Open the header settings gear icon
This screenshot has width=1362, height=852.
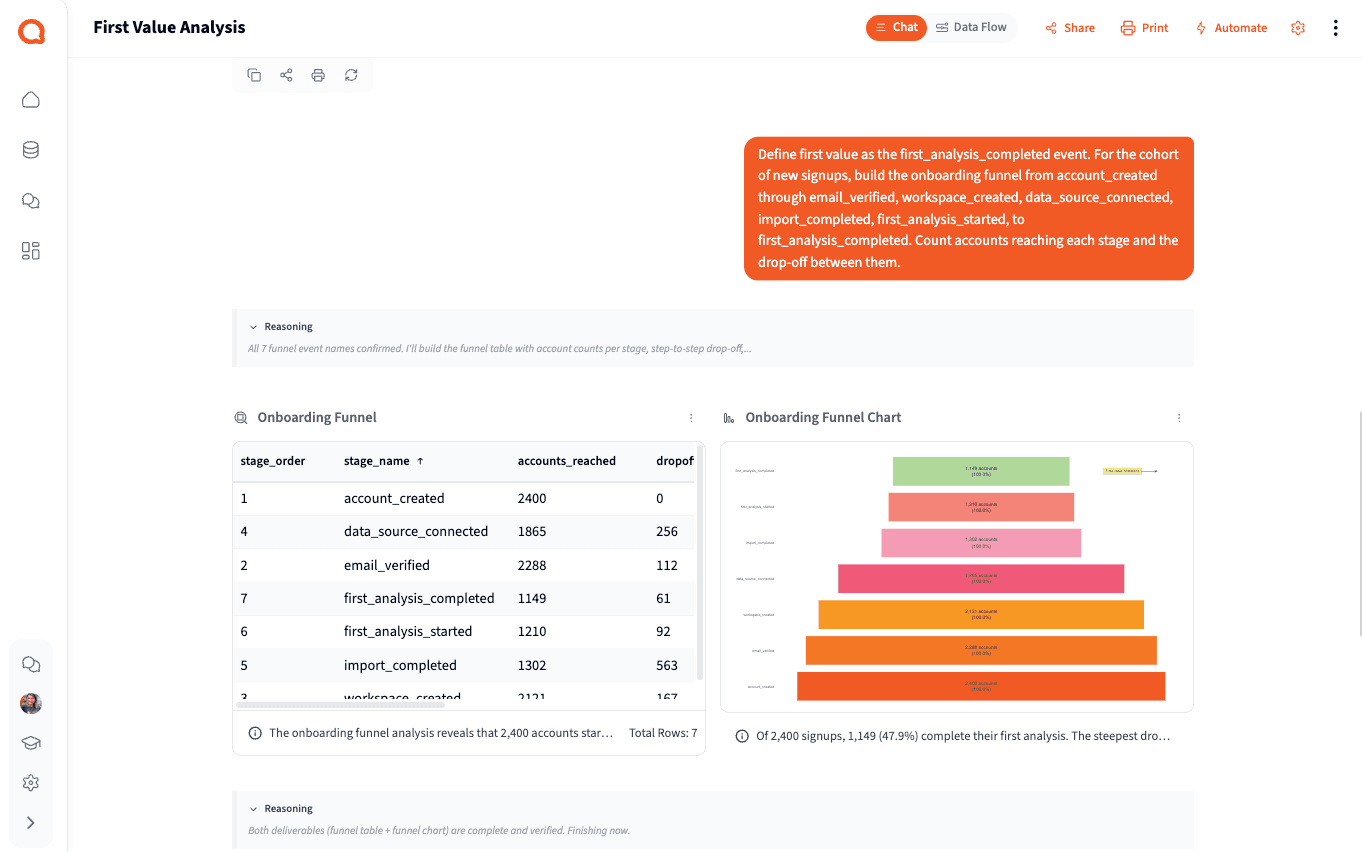[1298, 28]
